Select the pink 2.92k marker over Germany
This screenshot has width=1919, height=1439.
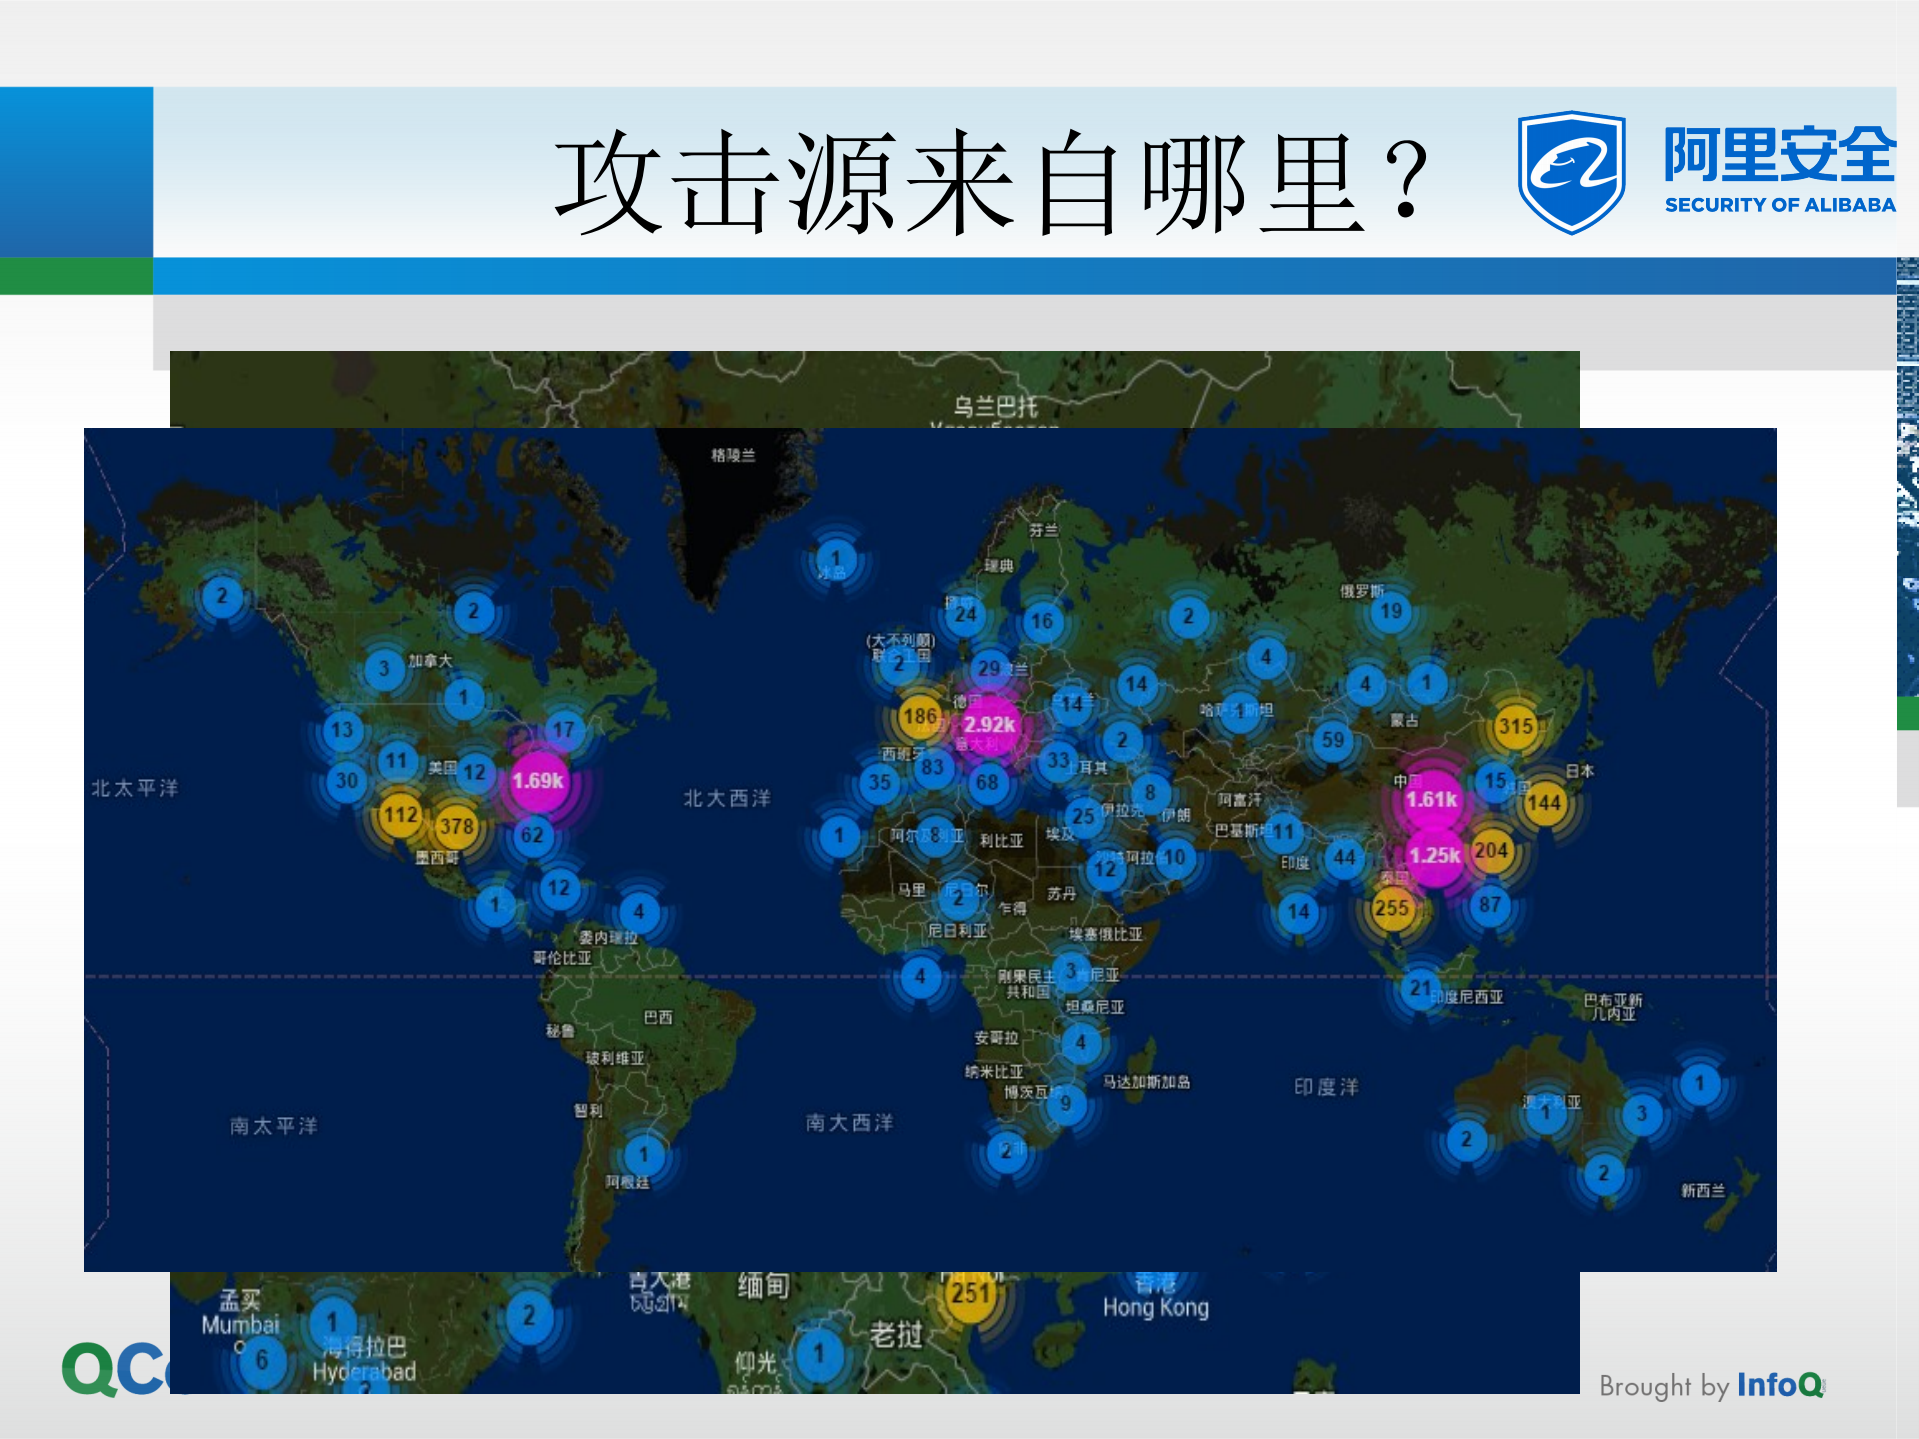tap(992, 727)
